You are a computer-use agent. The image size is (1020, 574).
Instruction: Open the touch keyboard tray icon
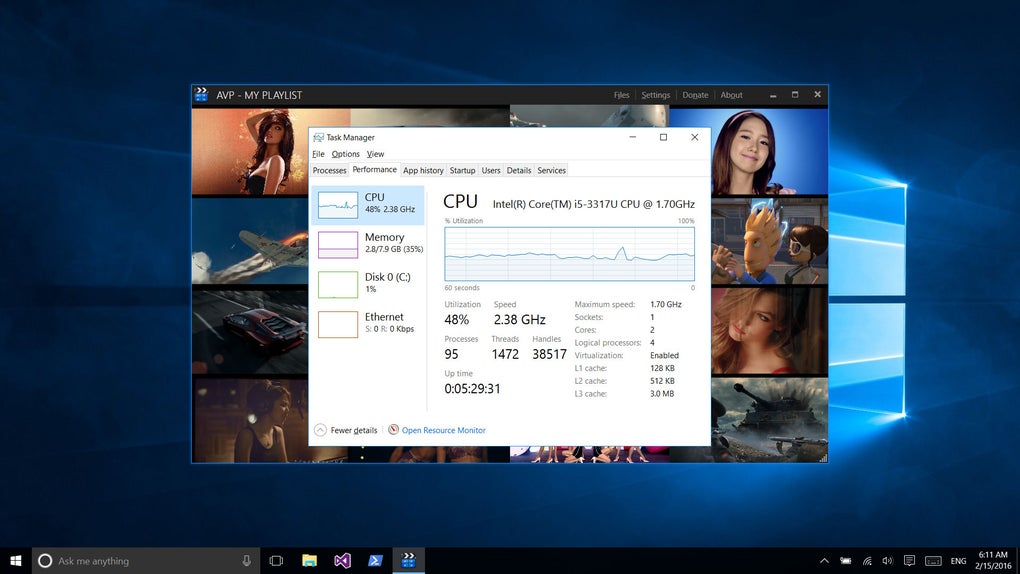tap(933, 560)
